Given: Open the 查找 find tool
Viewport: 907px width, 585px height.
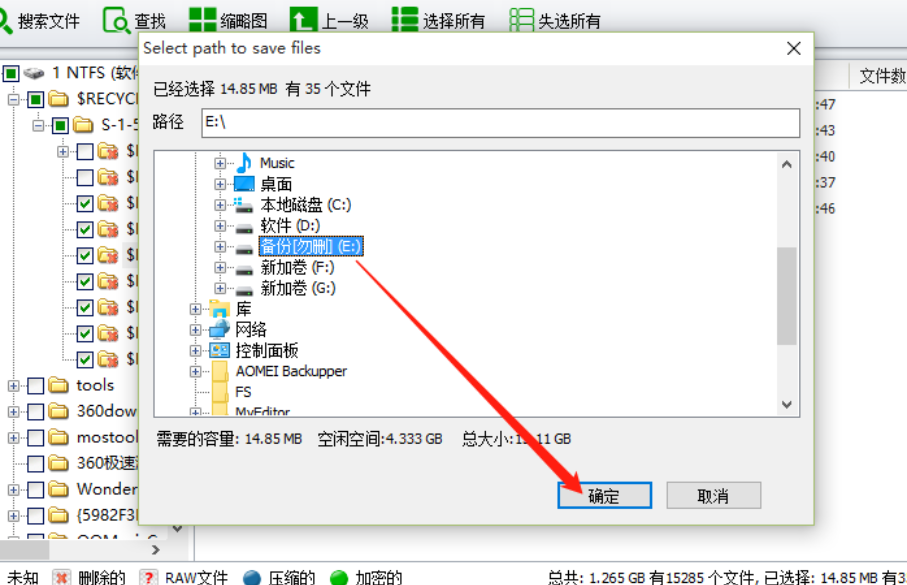Looking at the screenshot, I should (116, 20).
